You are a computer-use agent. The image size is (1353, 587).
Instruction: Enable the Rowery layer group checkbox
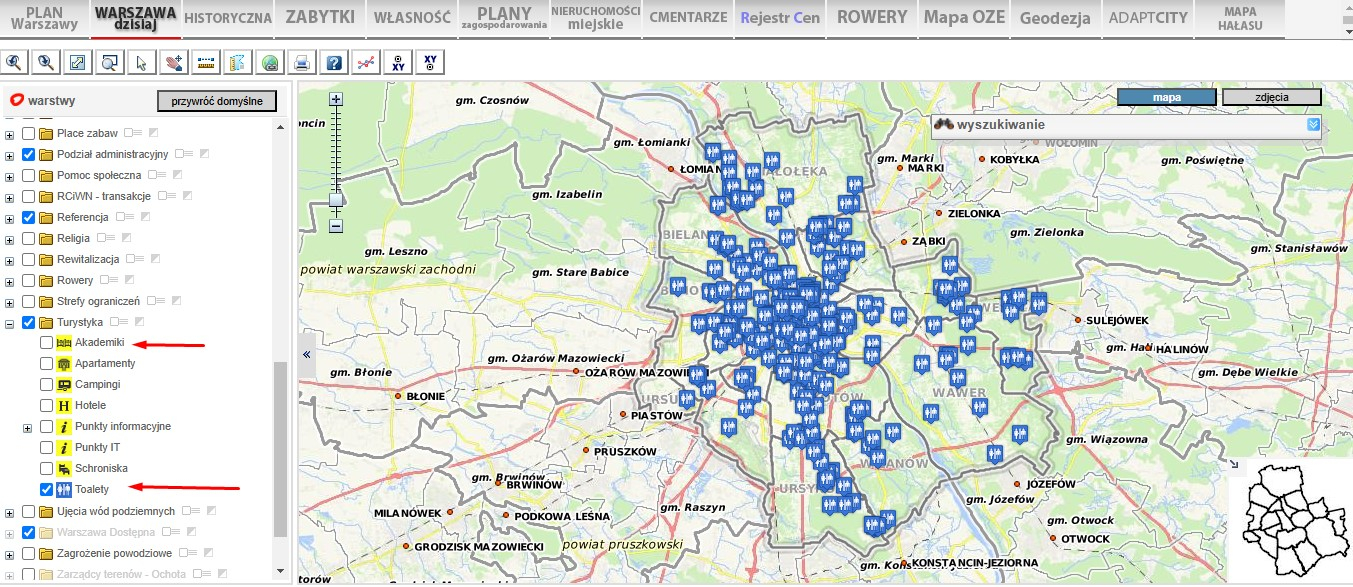coord(29,280)
